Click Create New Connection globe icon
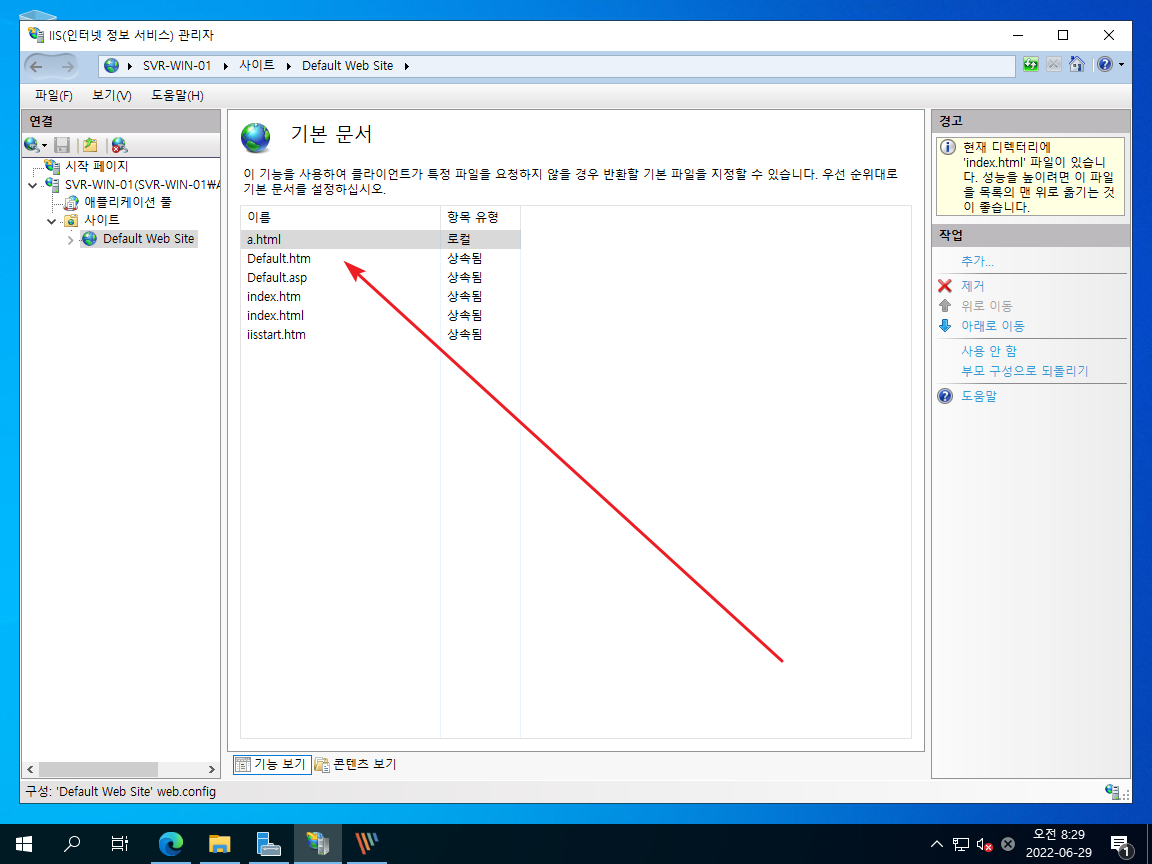The width and height of the screenshot is (1152, 864). tap(32, 145)
